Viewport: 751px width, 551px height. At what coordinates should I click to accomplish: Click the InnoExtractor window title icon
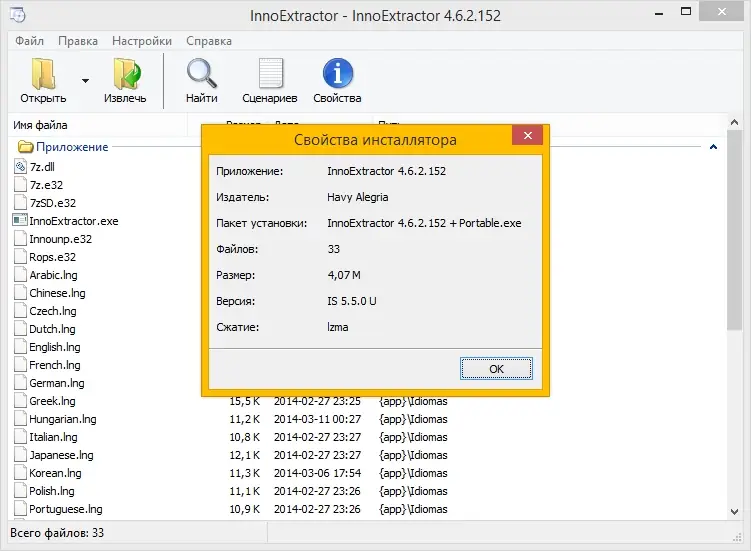18,15
